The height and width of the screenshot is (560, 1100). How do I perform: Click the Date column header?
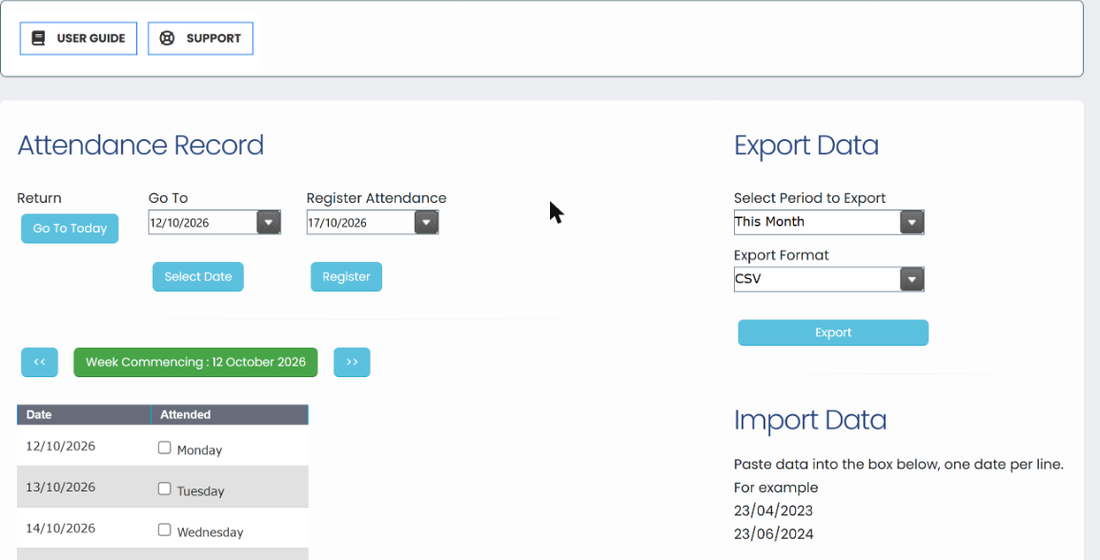pos(84,415)
